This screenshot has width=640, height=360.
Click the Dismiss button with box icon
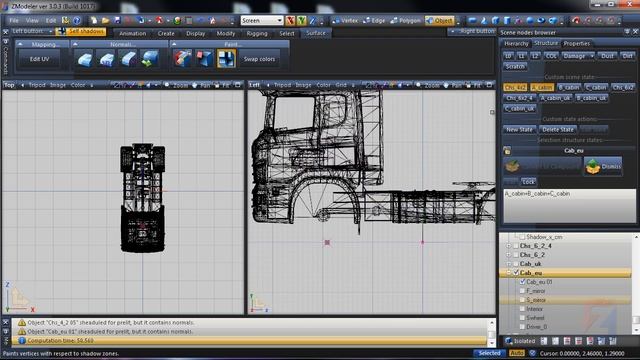tap(603, 166)
